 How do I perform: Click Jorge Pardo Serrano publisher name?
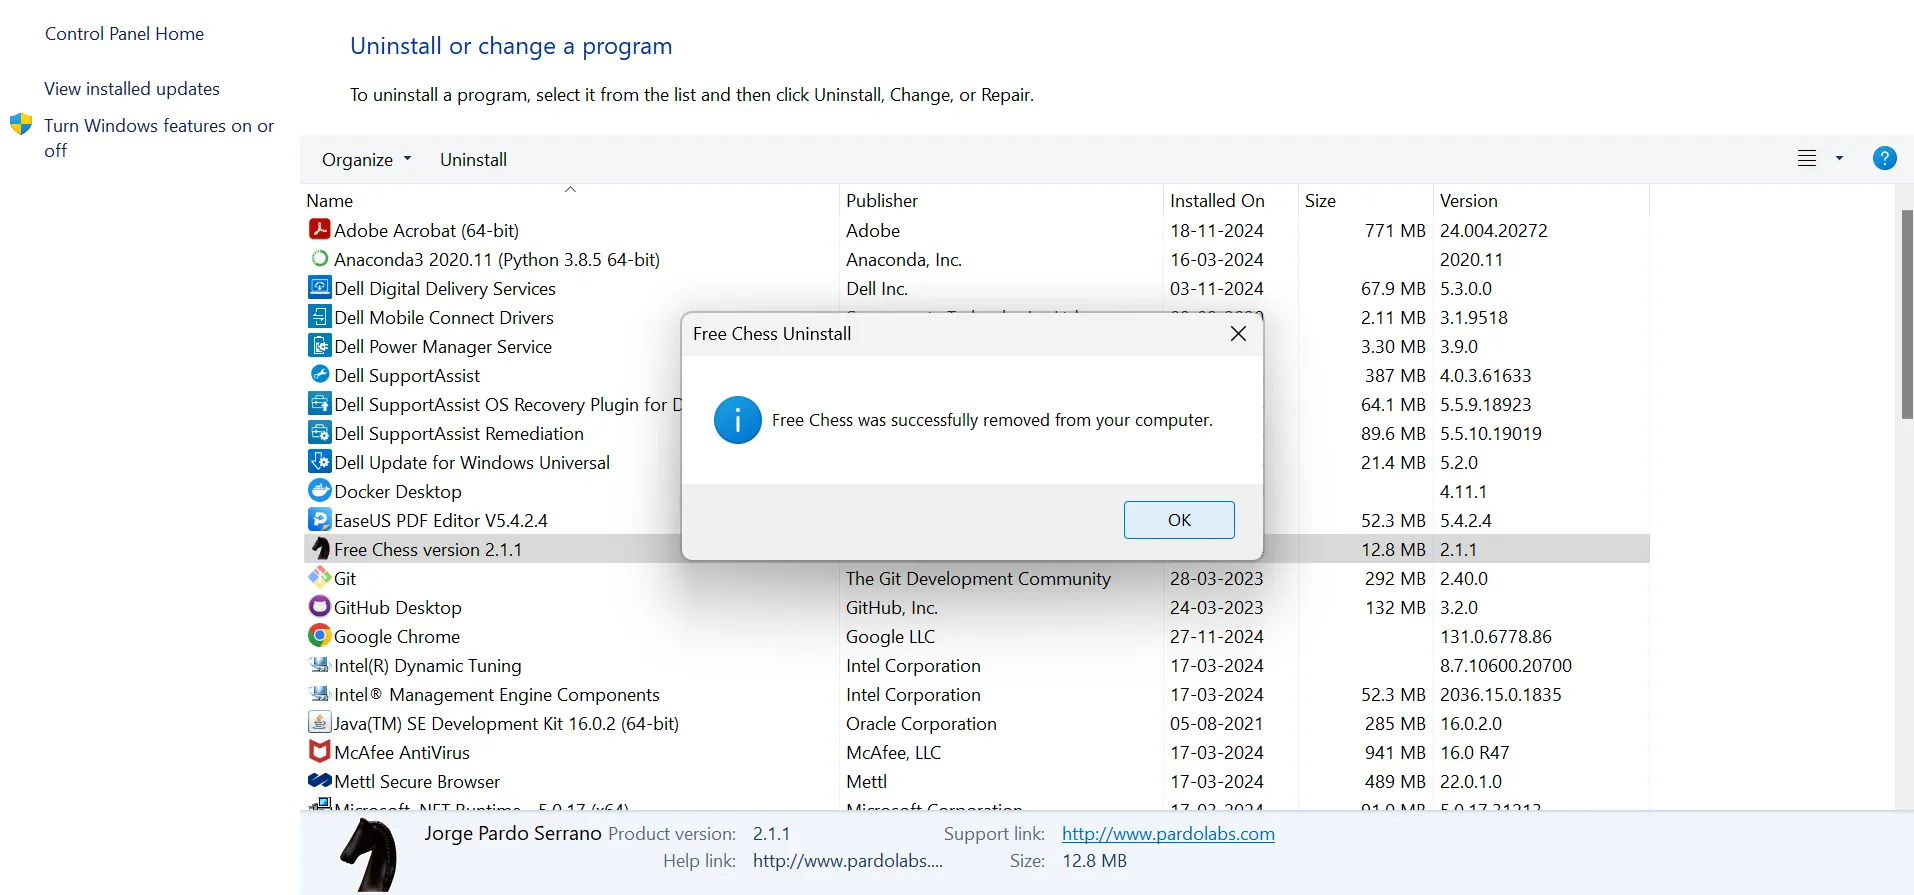[513, 833]
